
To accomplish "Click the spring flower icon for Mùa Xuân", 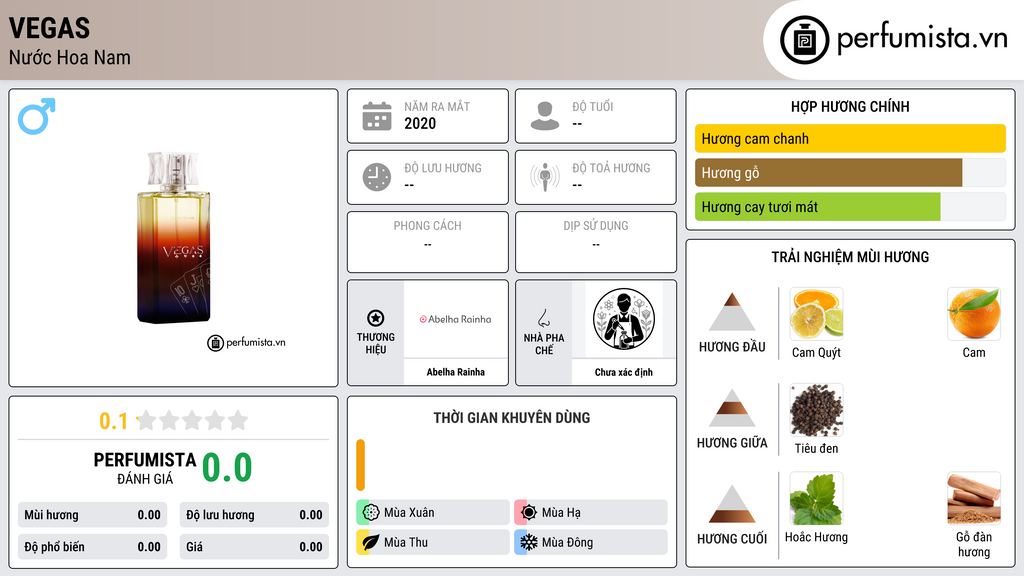I will click(370, 512).
